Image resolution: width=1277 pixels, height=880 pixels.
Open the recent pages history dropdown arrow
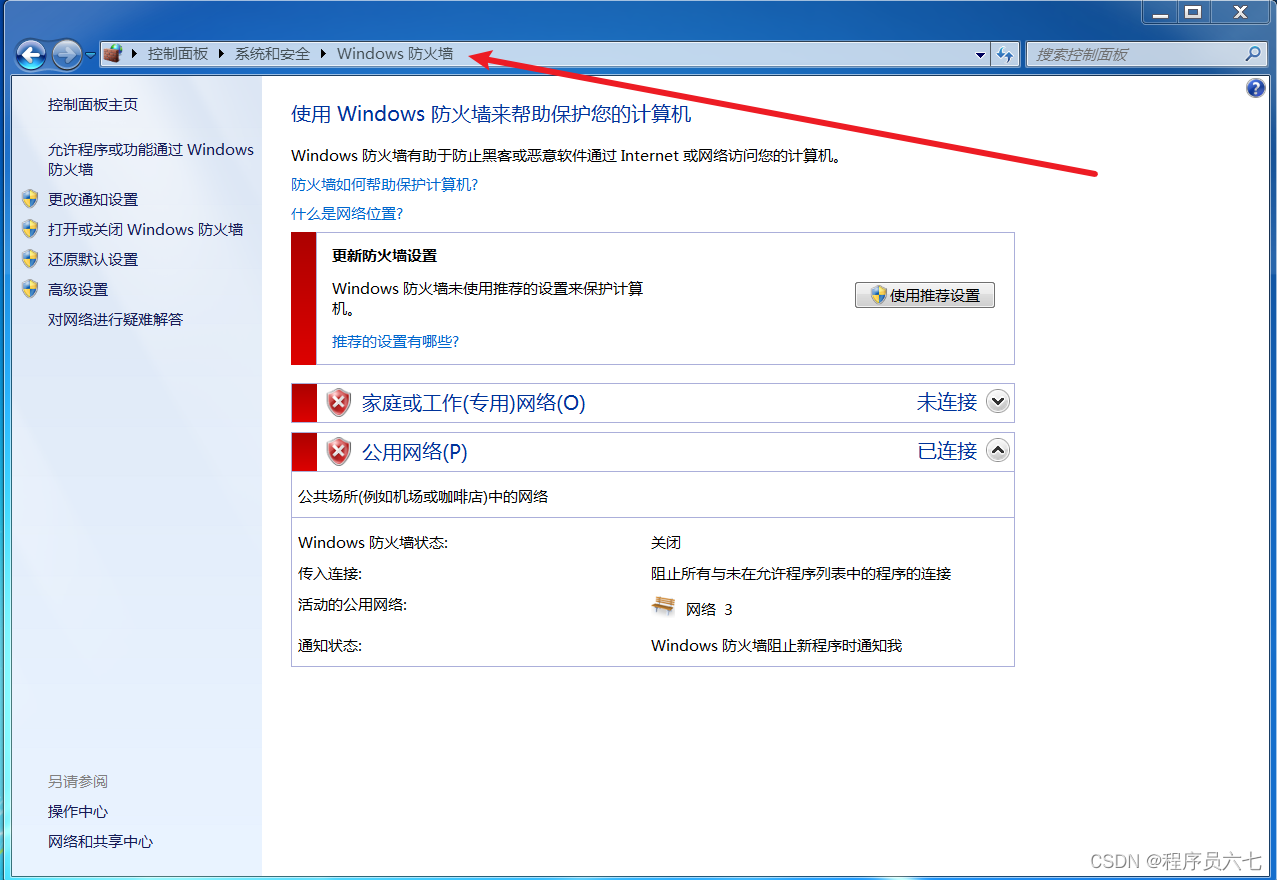click(x=90, y=55)
